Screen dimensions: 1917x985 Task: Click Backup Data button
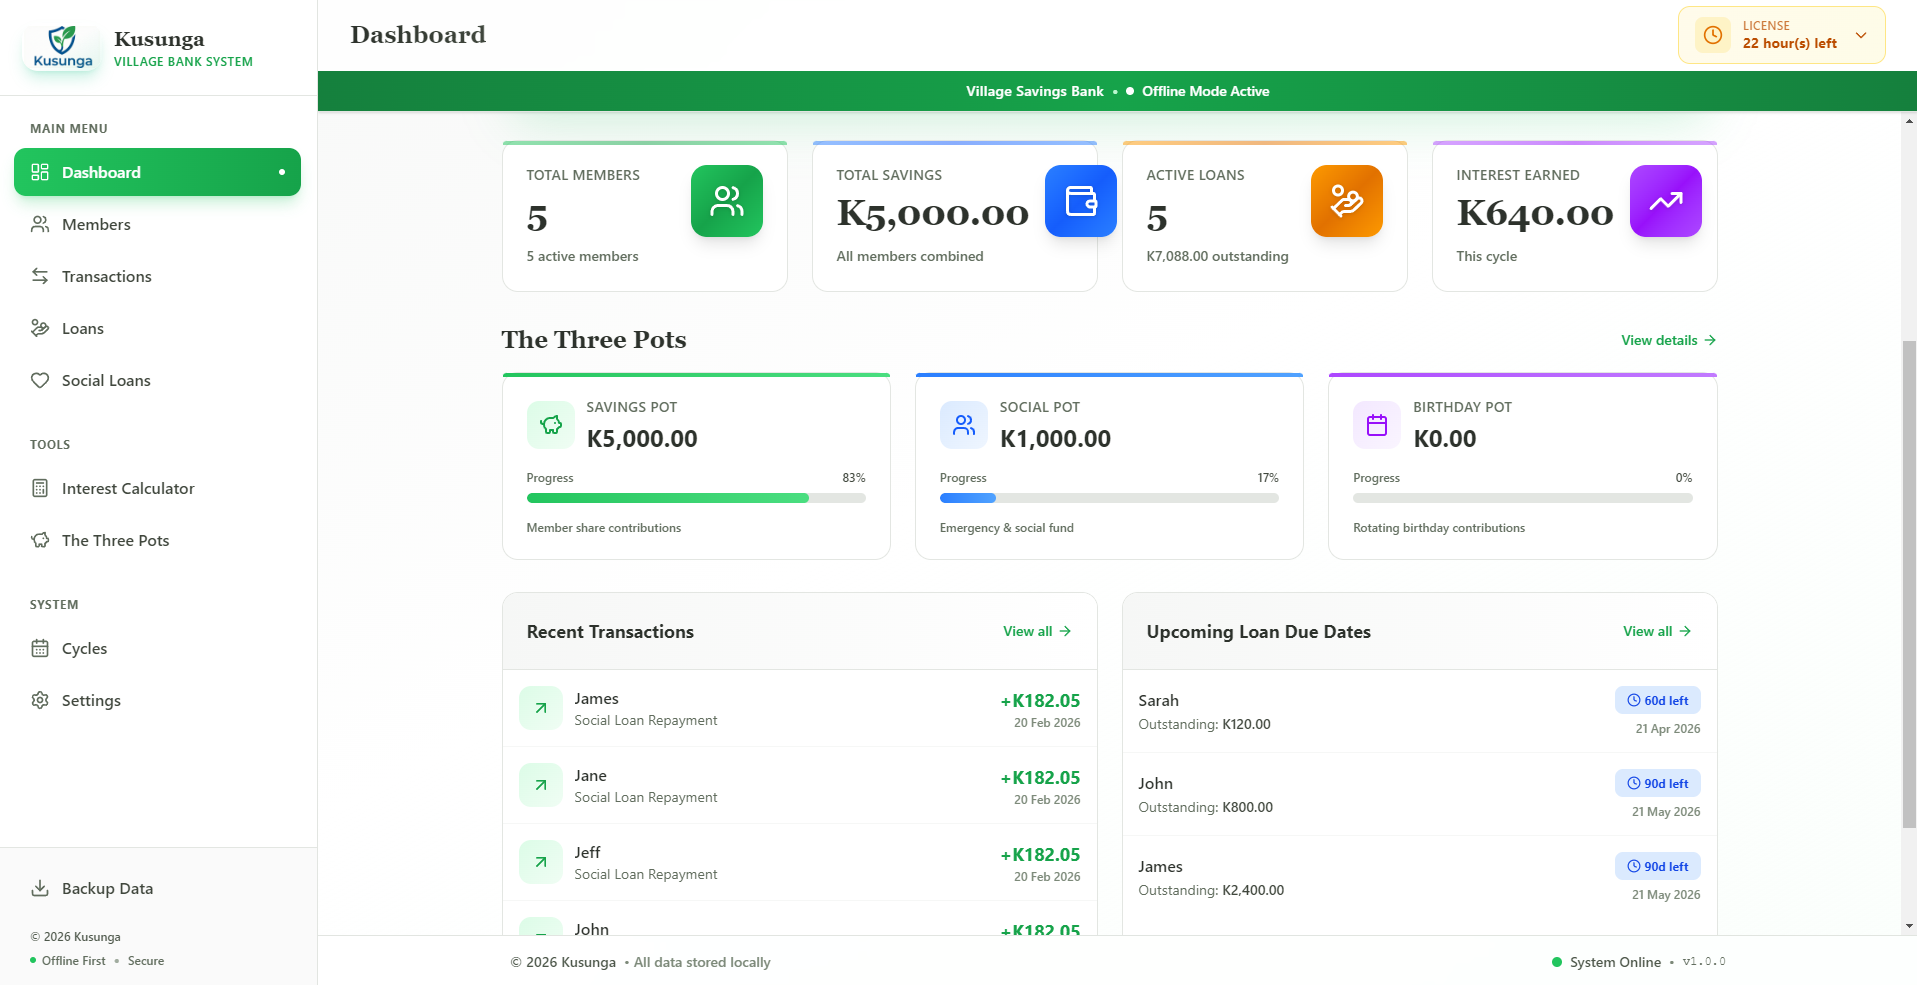107,888
